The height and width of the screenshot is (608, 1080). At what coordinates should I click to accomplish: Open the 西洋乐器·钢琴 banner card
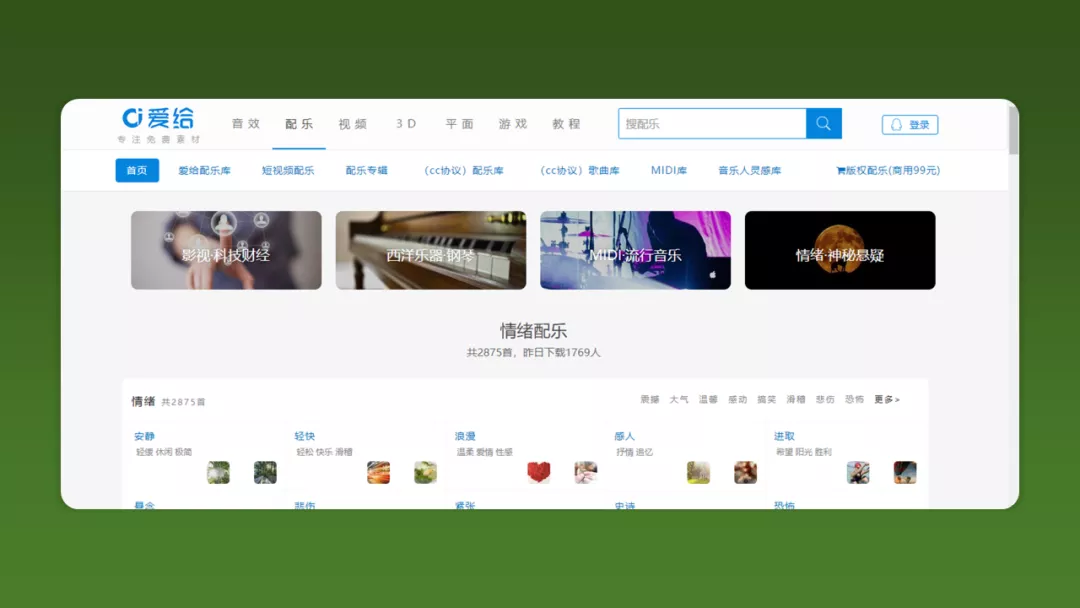430,250
